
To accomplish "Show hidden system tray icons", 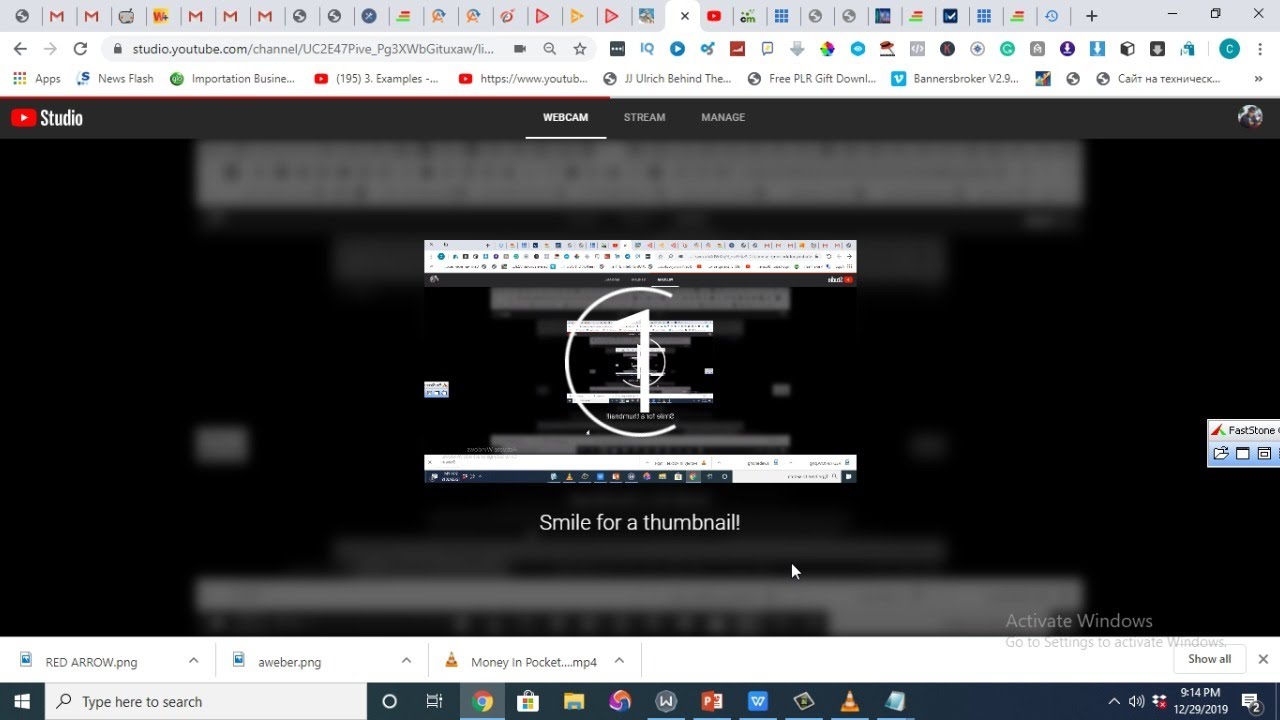I will click(x=1114, y=701).
